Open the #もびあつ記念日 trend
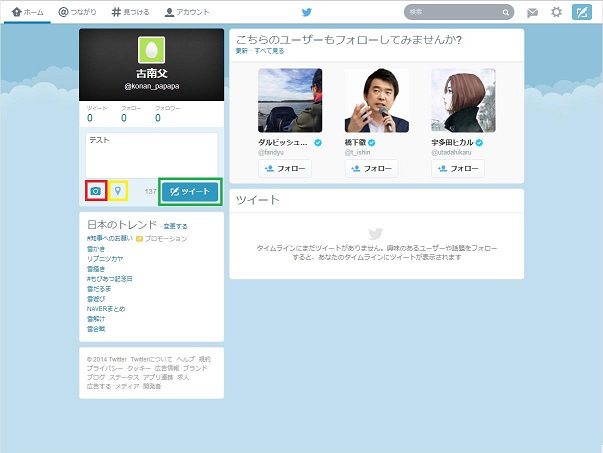 click(110, 279)
